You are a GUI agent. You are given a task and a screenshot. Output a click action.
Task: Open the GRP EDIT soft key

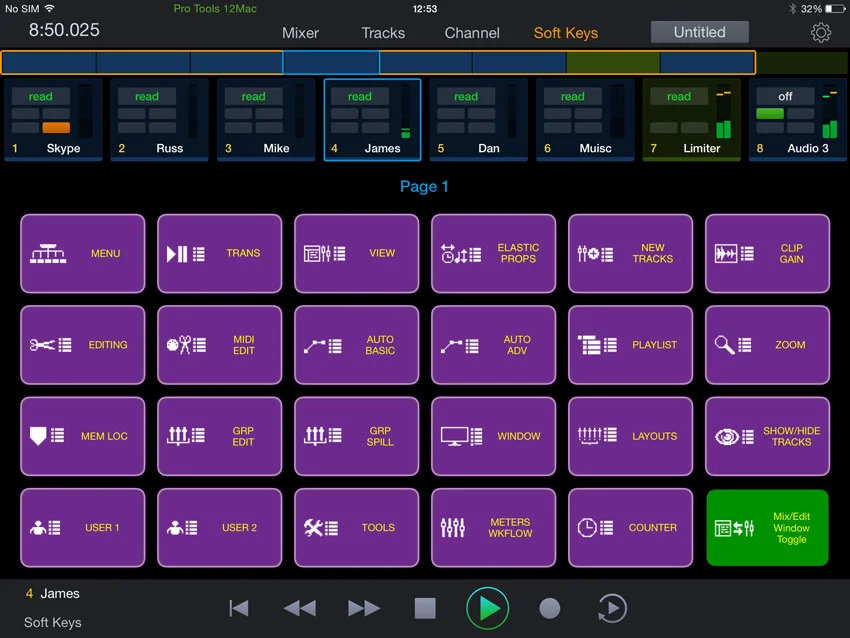(x=220, y=436)
